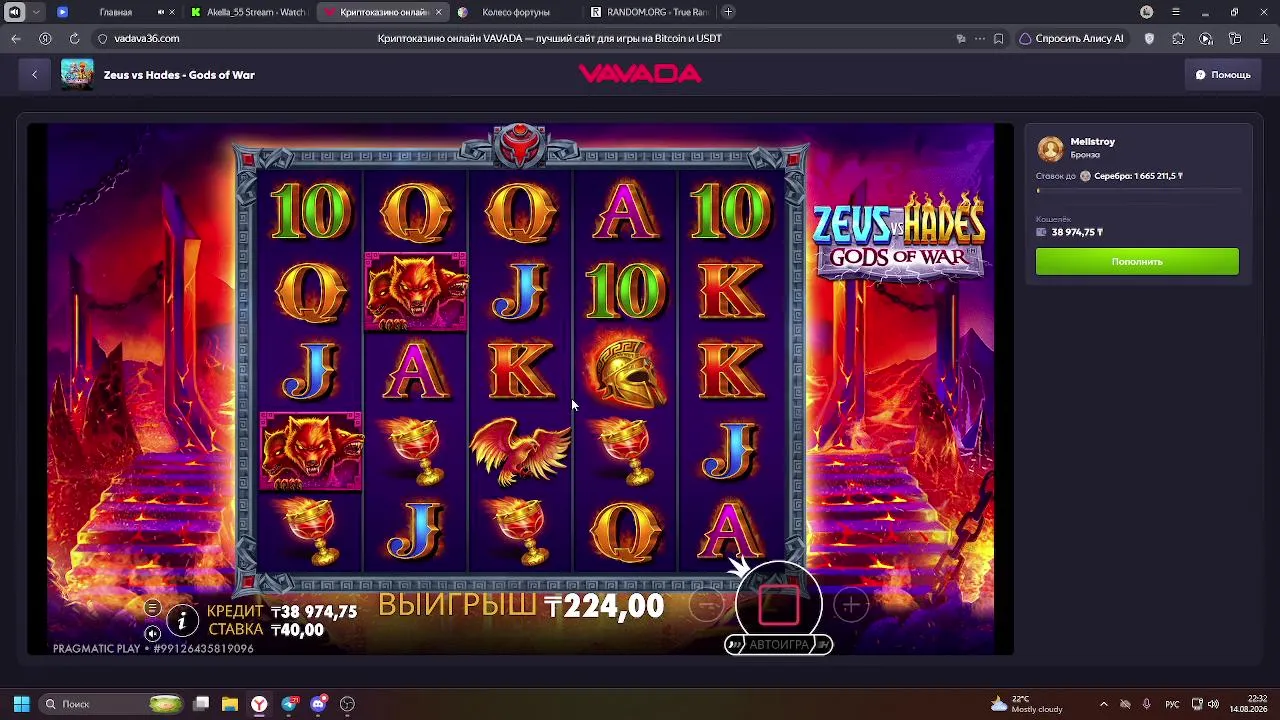Click the green Пополнить deposit button
This screenshot has width=1280, height=720.
point(1137,262)
